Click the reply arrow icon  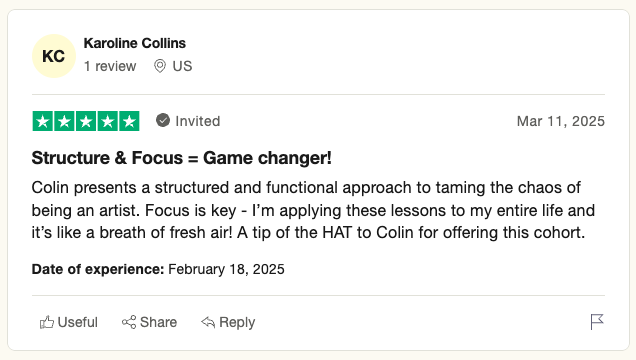pos(208,322)
